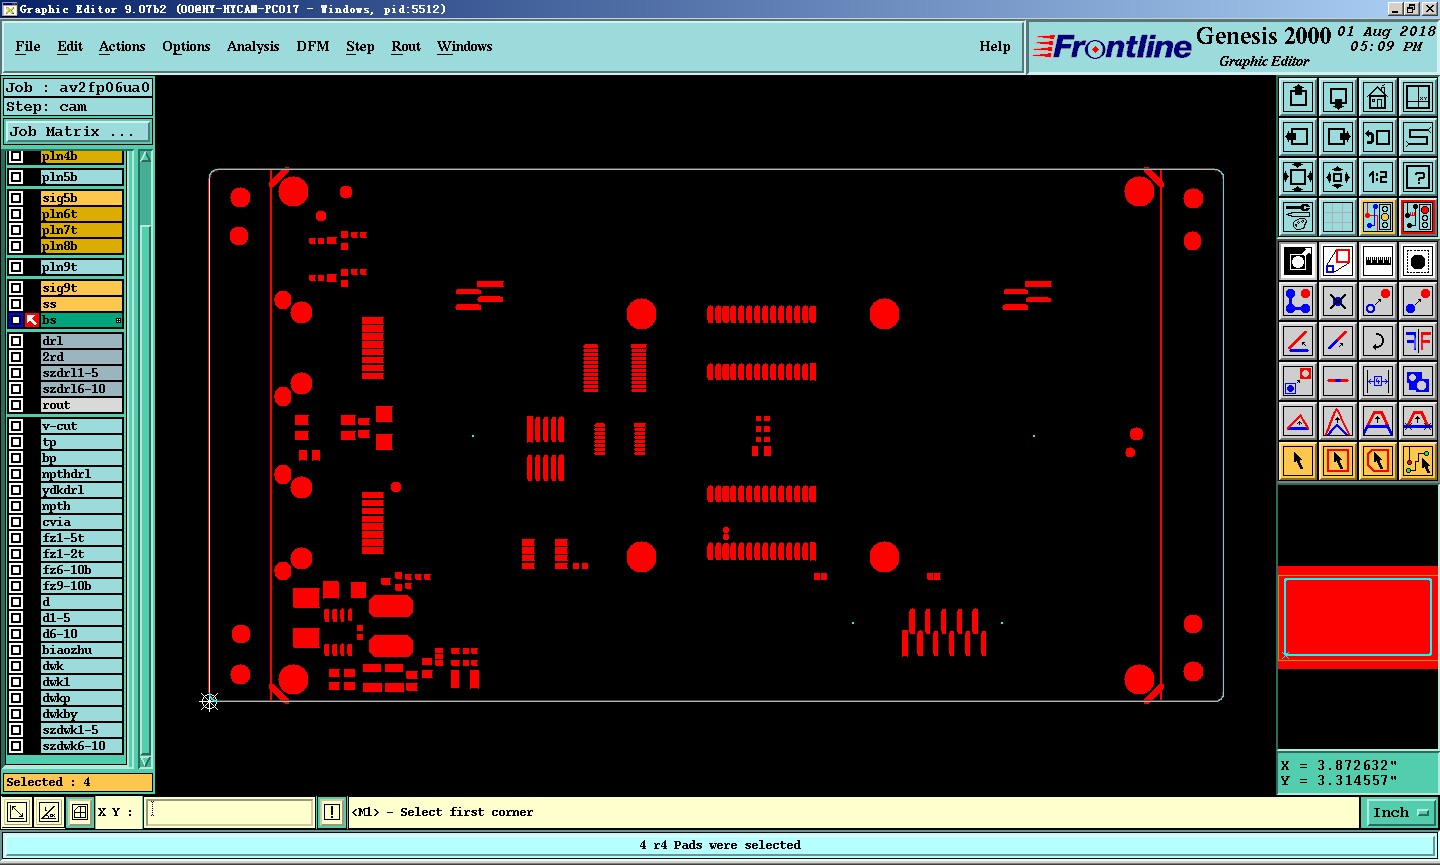
Task: Click the pan right view icon
Action: click(1338, 137)
